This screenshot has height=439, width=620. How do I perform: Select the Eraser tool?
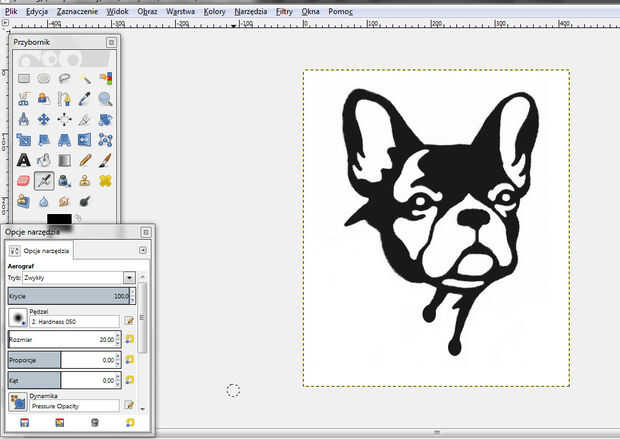point(25,181)
